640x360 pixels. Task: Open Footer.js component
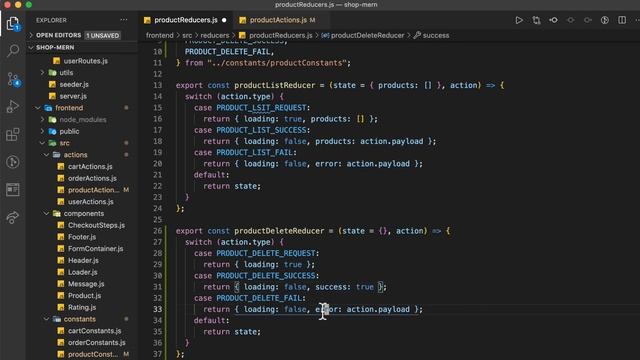[82, 237]
